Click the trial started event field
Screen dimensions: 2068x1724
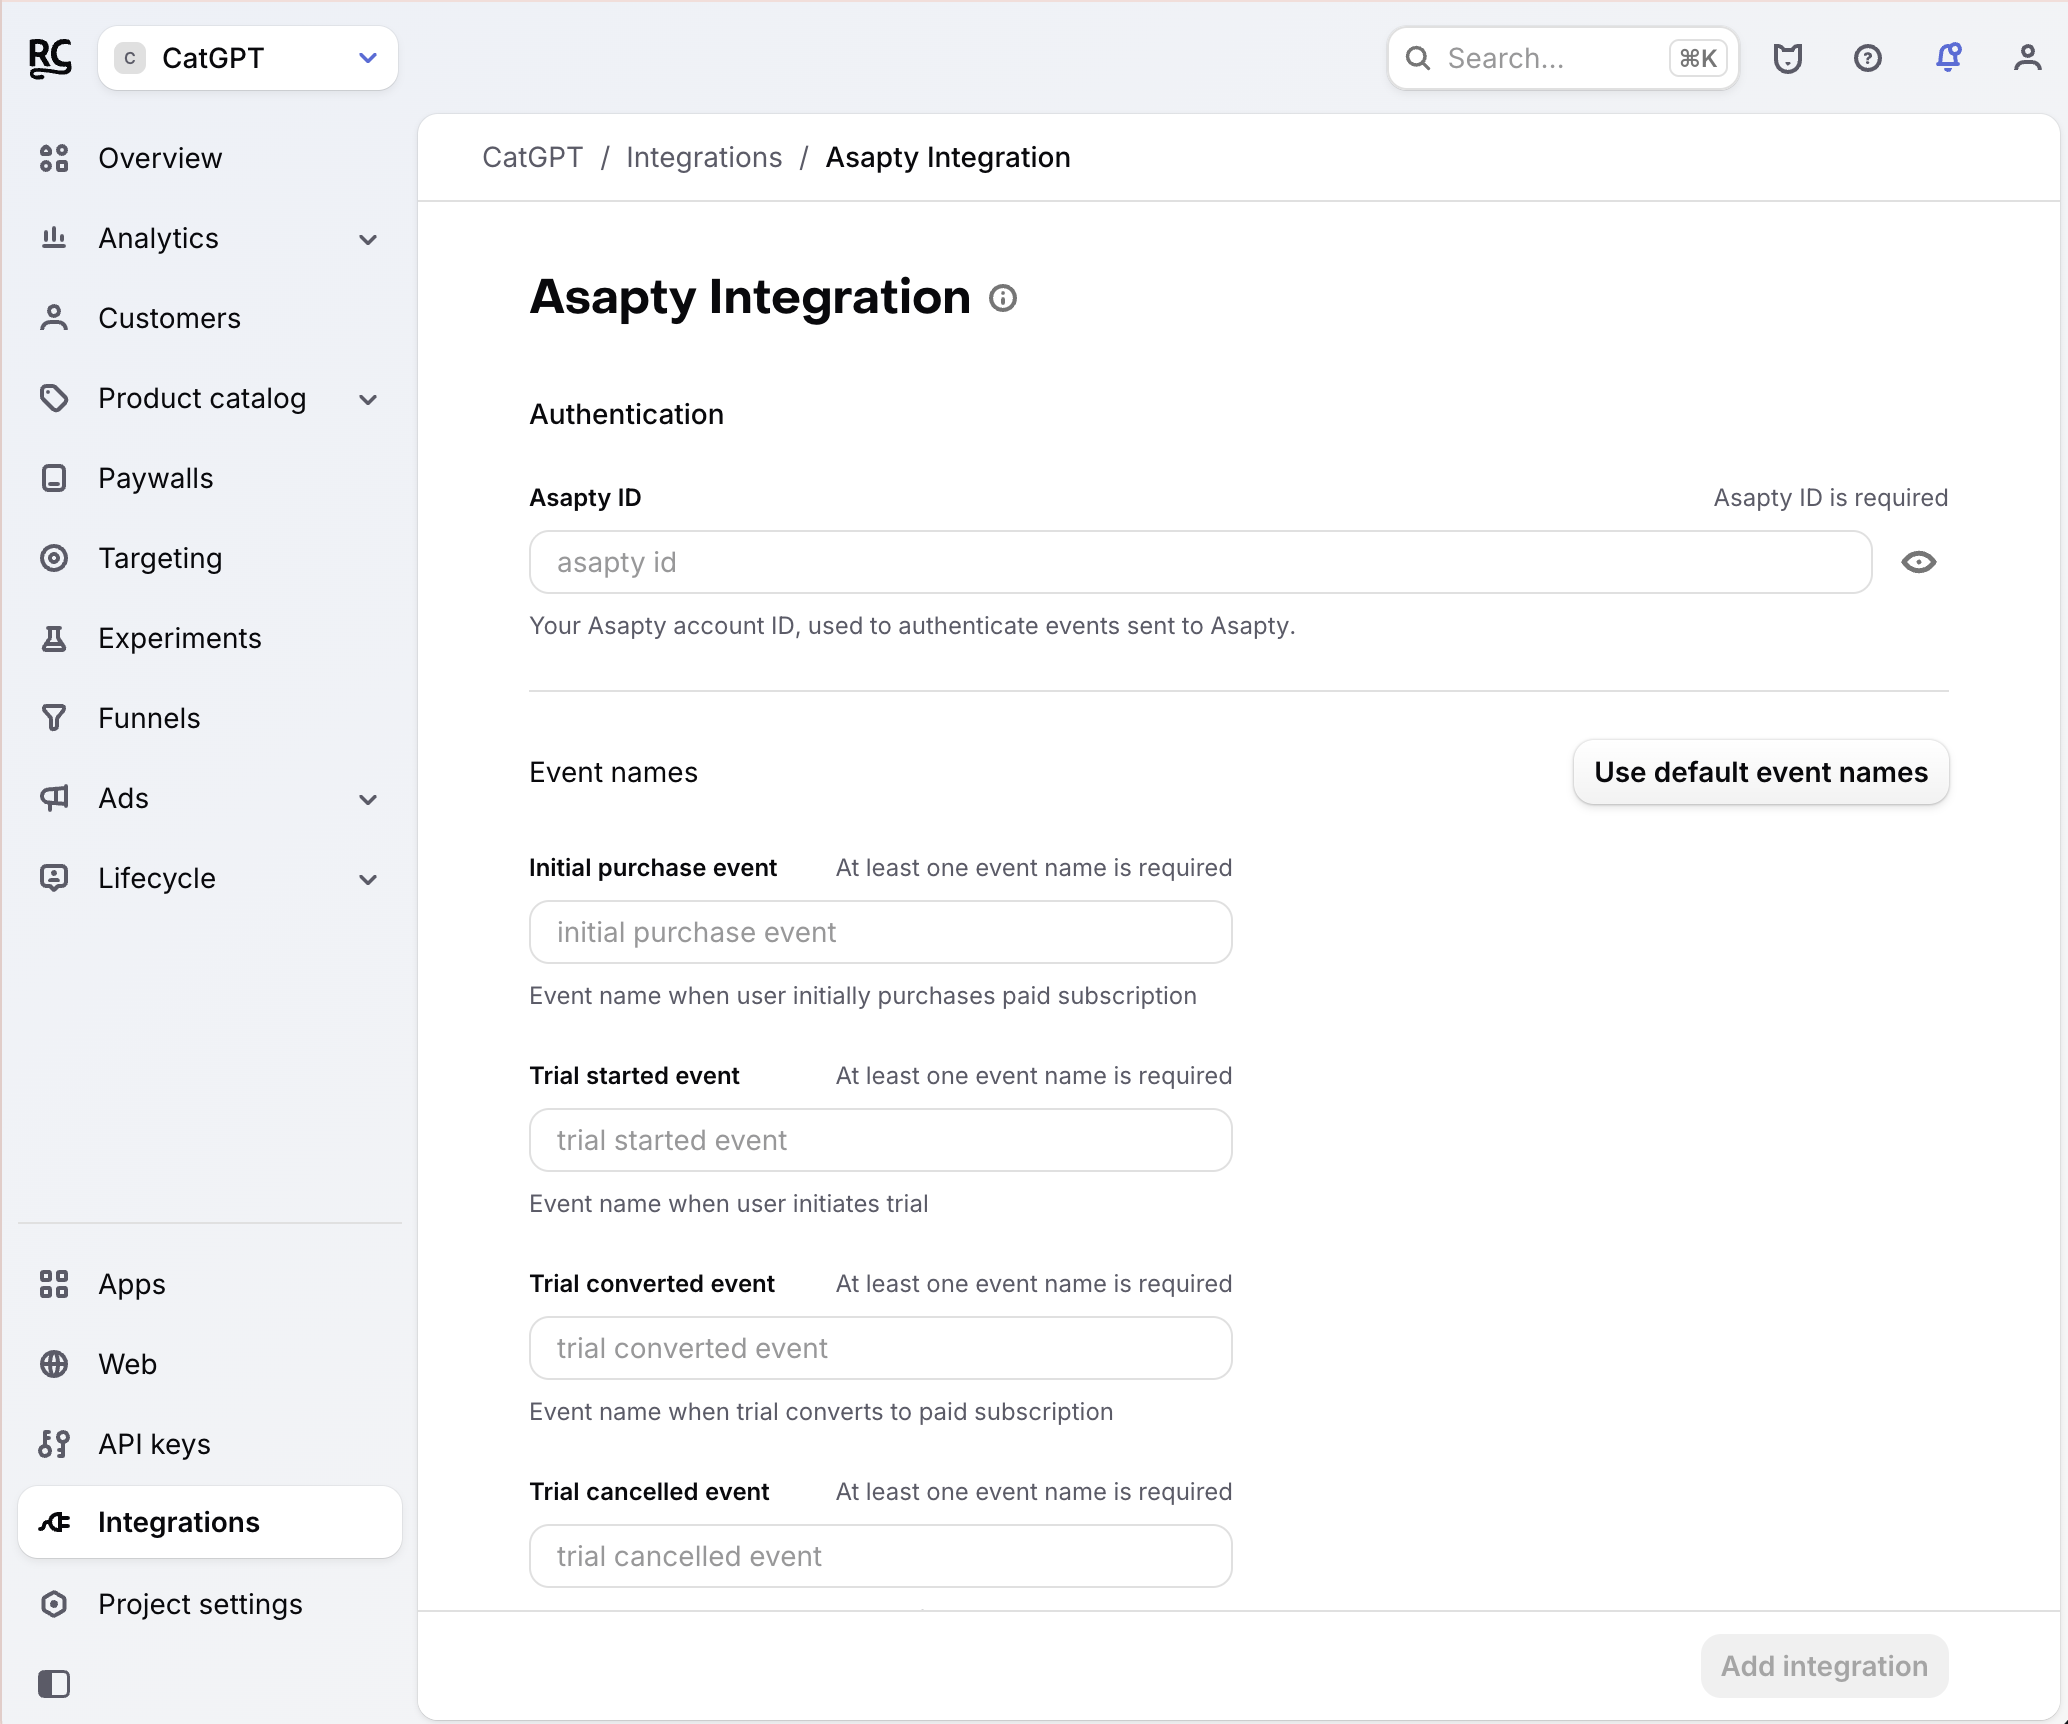pos(881,1140)
